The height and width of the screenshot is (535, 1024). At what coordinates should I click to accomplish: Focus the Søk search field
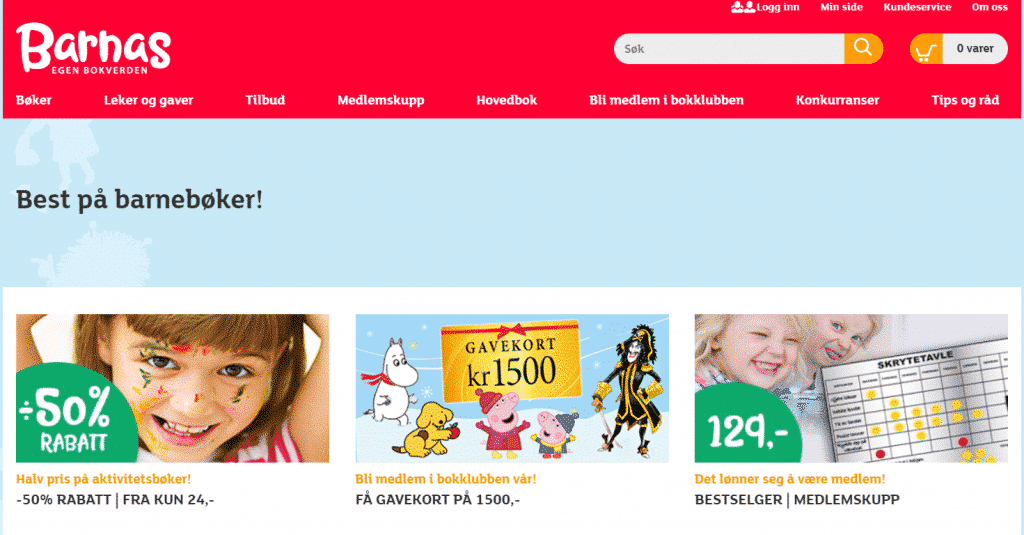[x=729, y=48]
